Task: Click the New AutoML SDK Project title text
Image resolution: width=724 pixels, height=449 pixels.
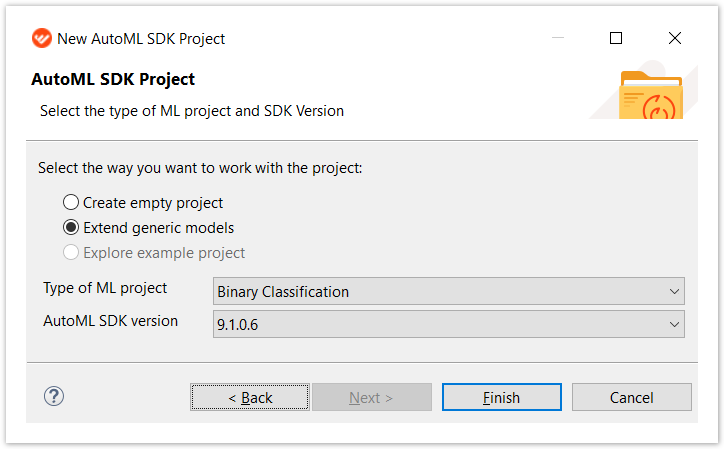Action: tap(141, 39)
